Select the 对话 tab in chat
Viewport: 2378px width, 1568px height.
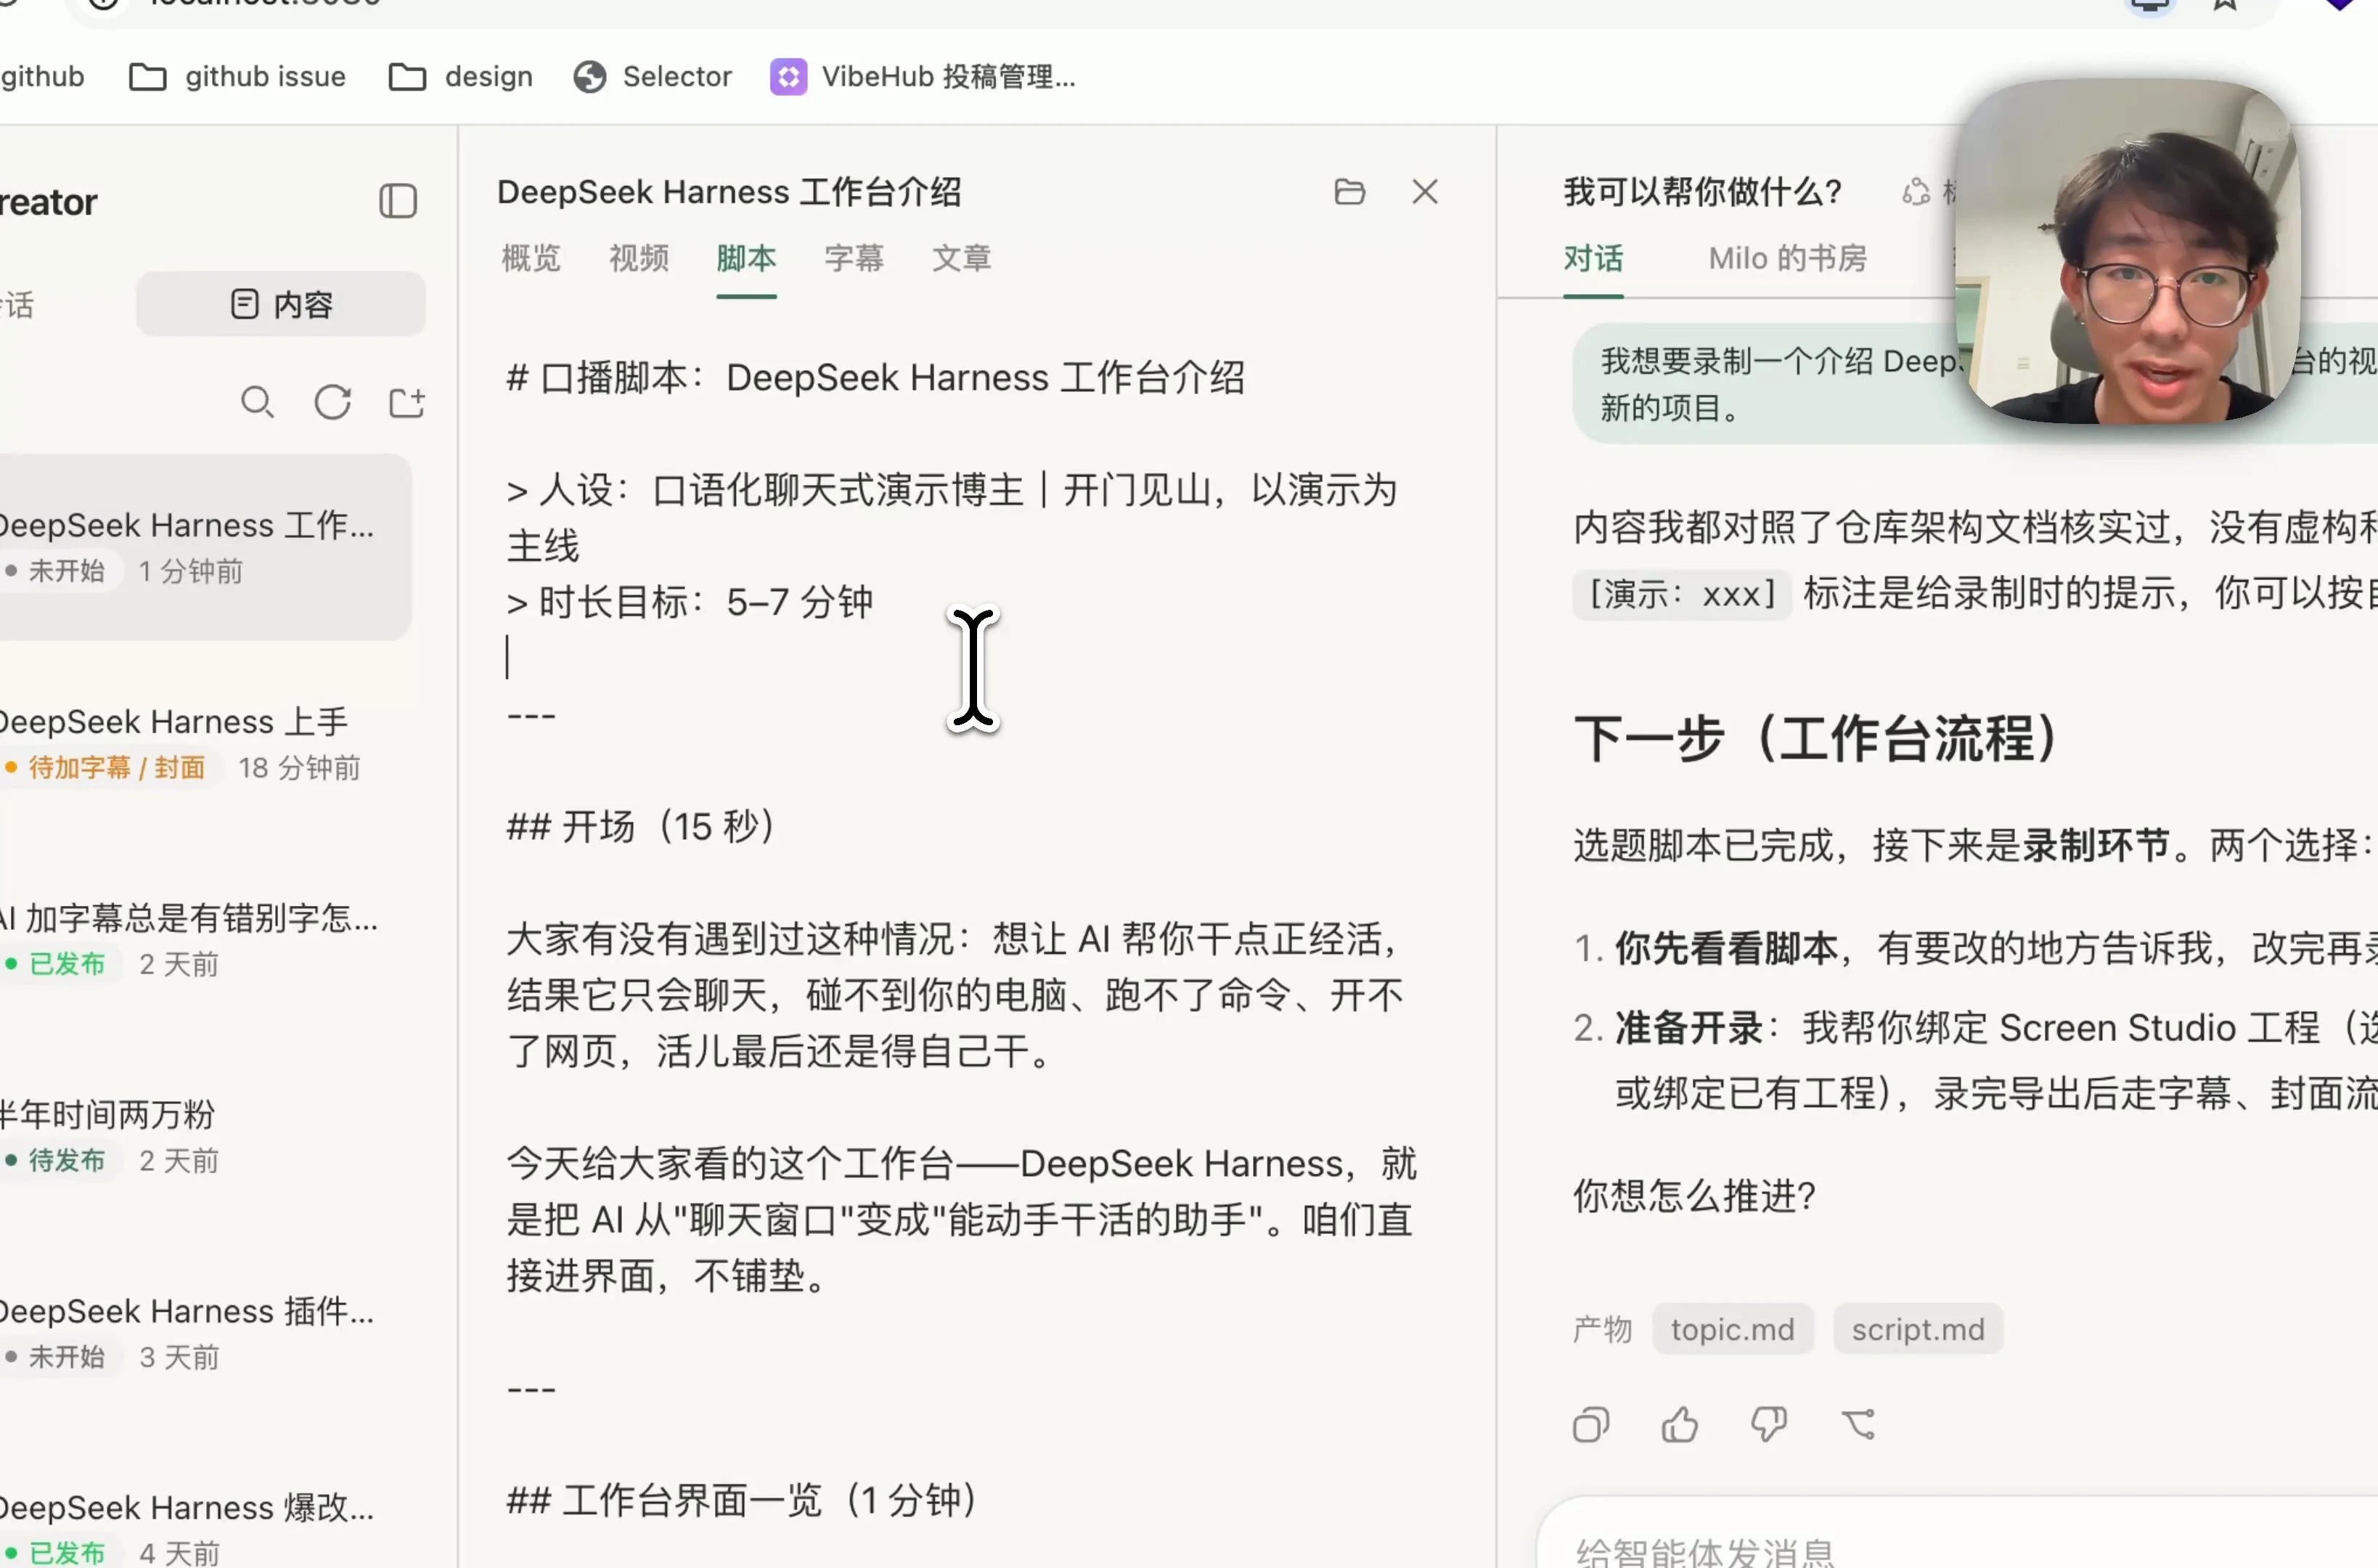pyautogui.click(x=1593, y=258)
